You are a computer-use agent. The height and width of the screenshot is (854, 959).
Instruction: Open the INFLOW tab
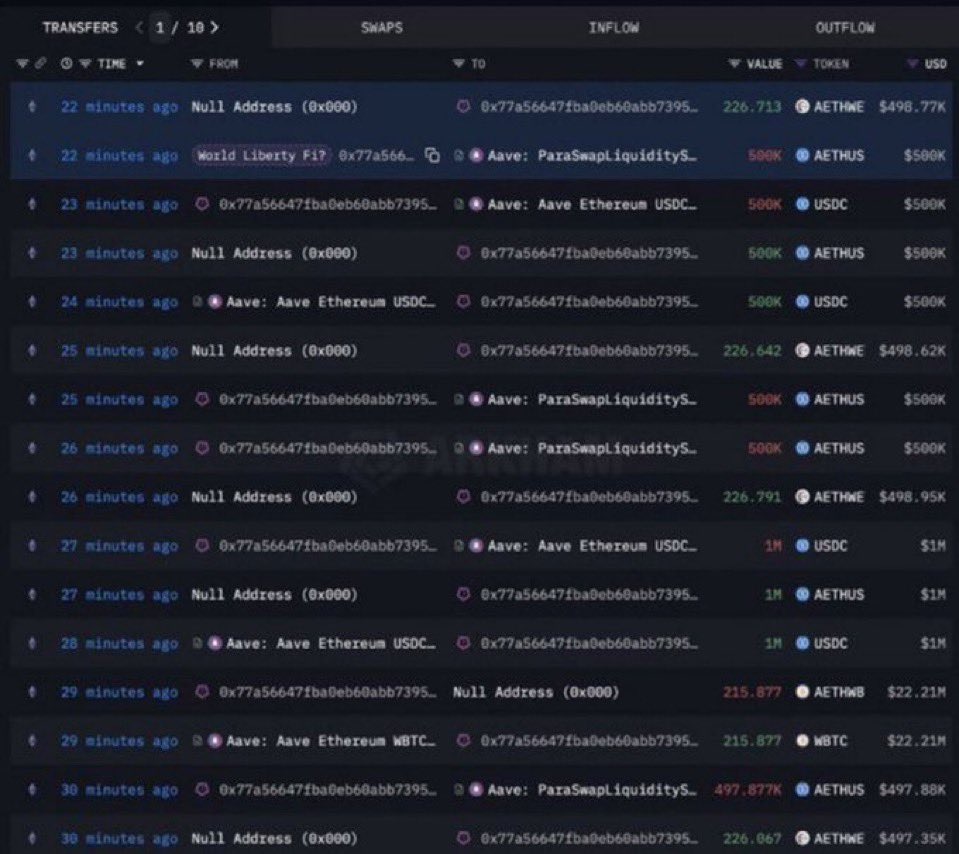(x=613, y=28)
